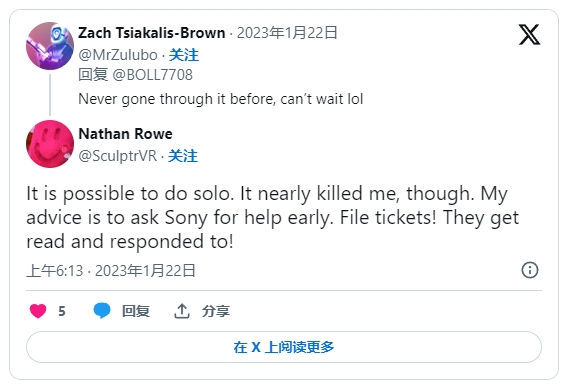Open Zach Tsiakalis-Brown's avatar
The image size is (570, 390).
click(50, 45)
